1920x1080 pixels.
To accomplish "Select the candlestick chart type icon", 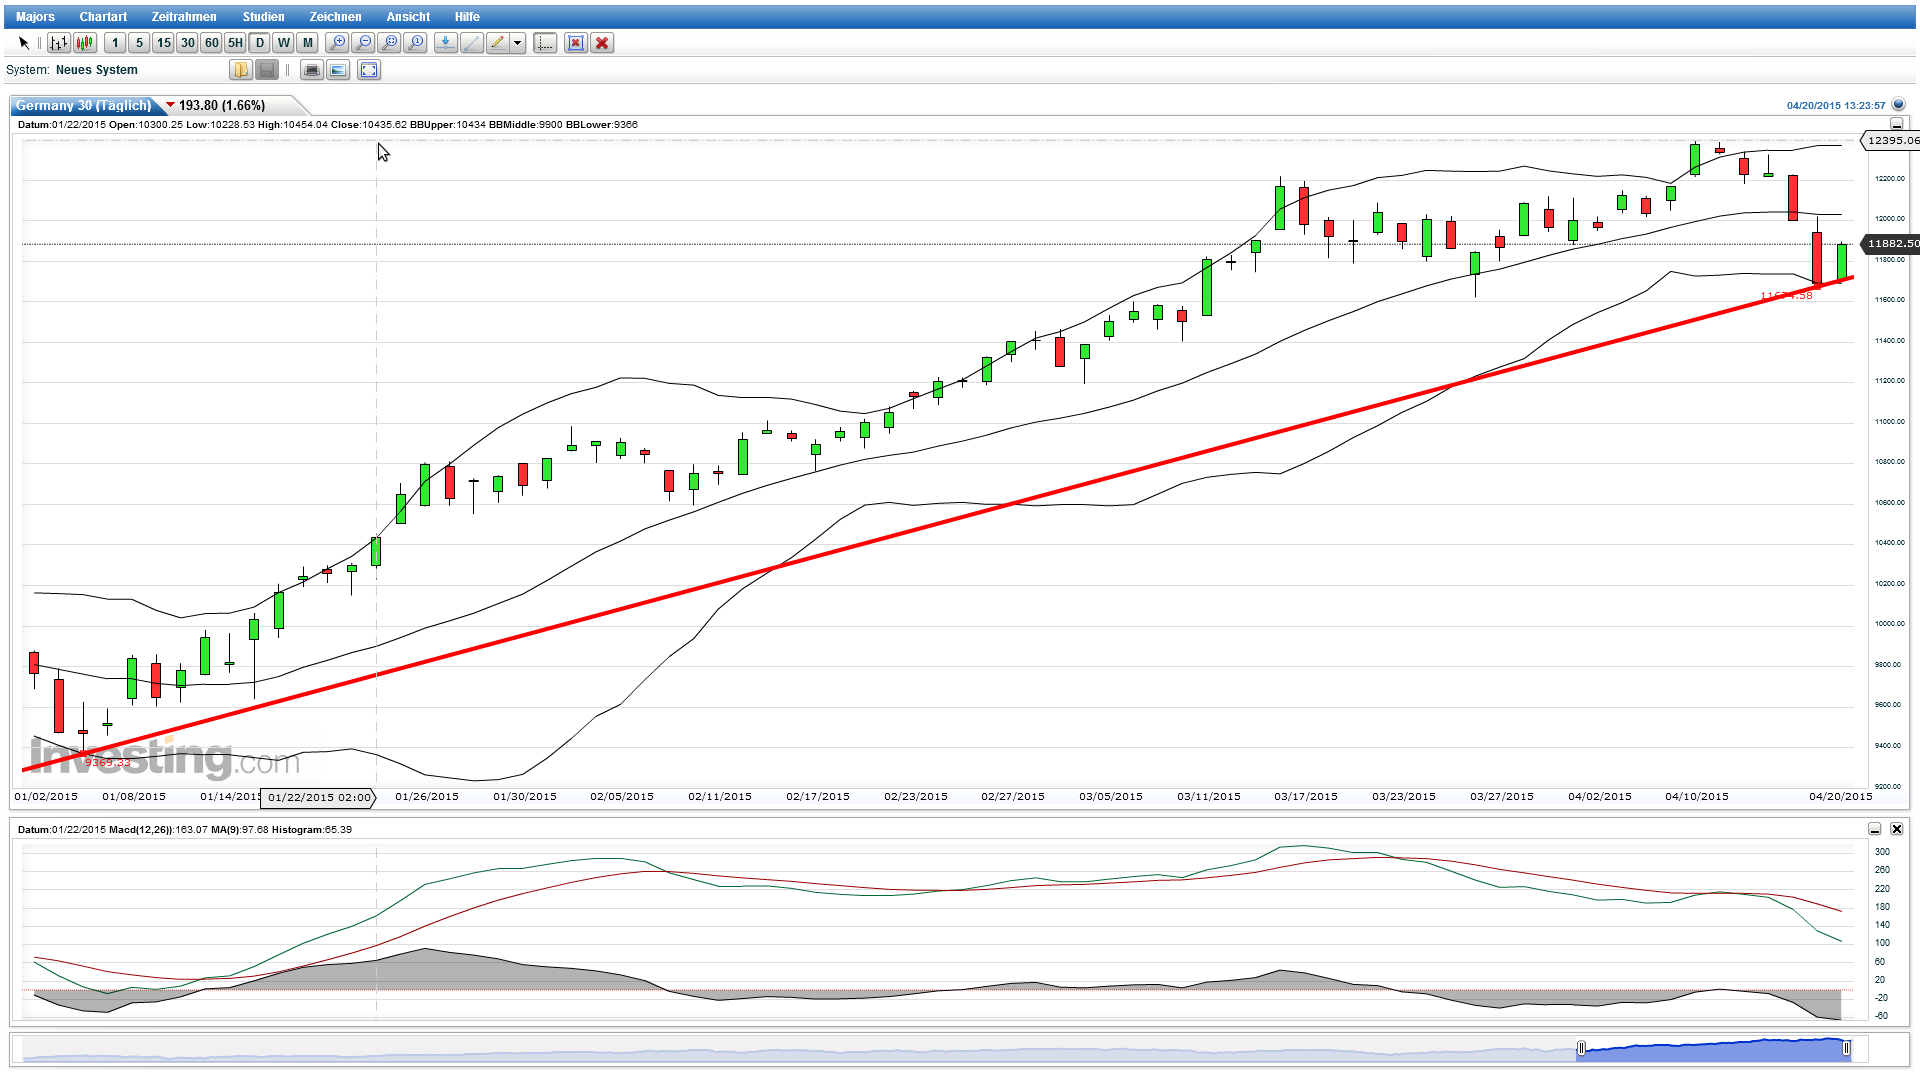I will point(84,43).
